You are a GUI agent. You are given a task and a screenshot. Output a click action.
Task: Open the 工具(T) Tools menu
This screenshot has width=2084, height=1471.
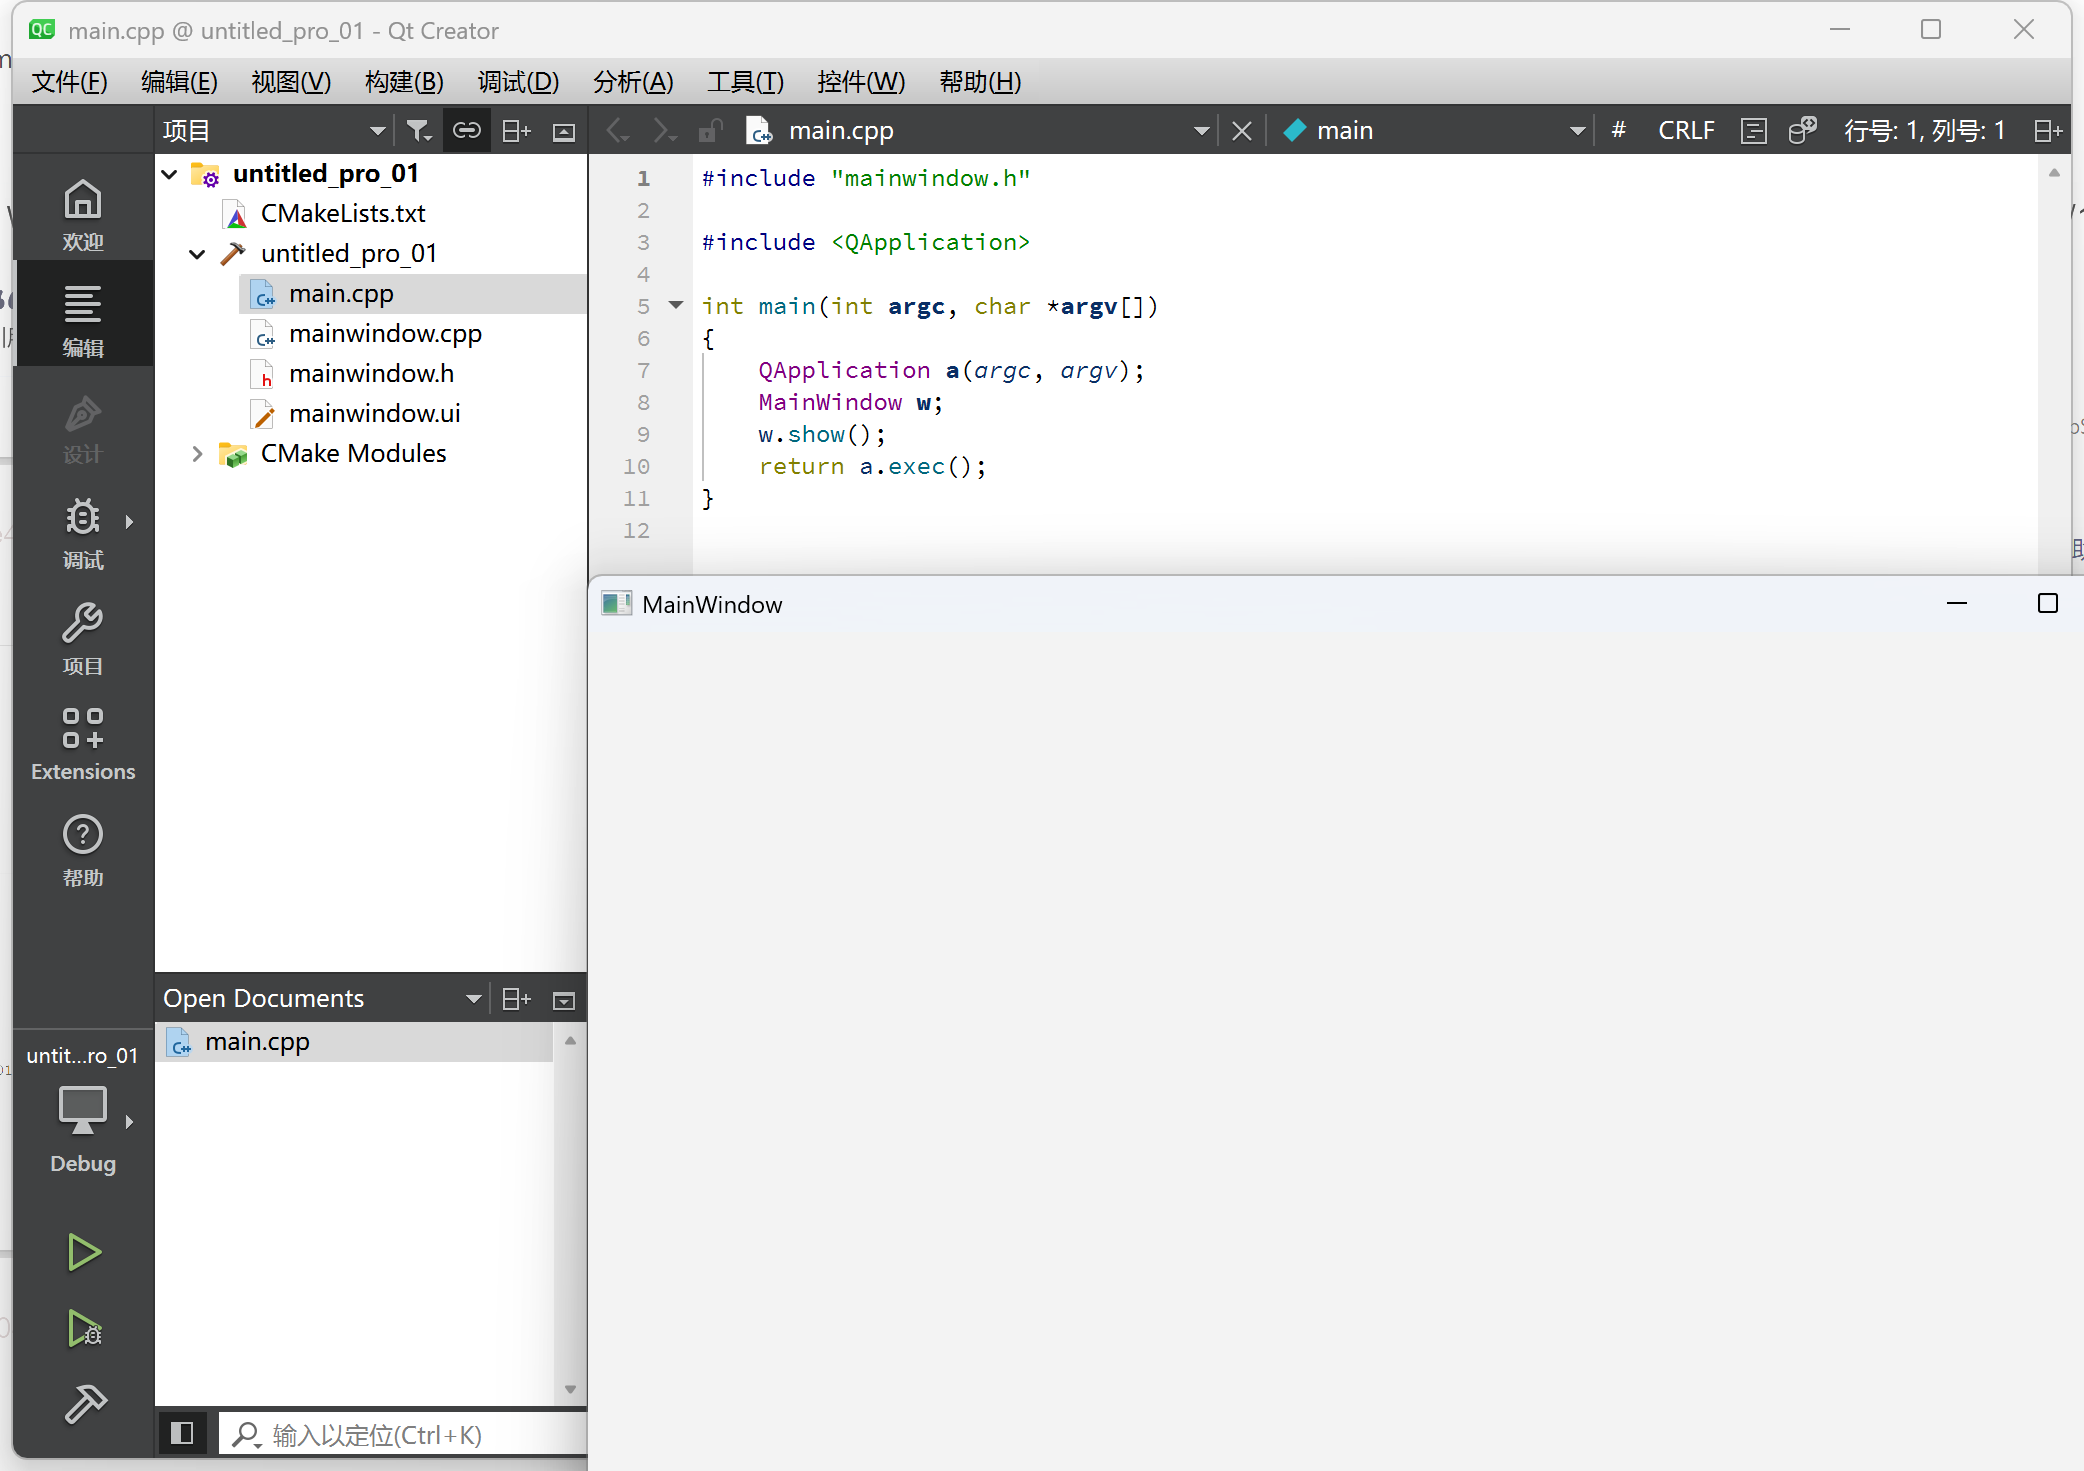click(x=745, y=82)
